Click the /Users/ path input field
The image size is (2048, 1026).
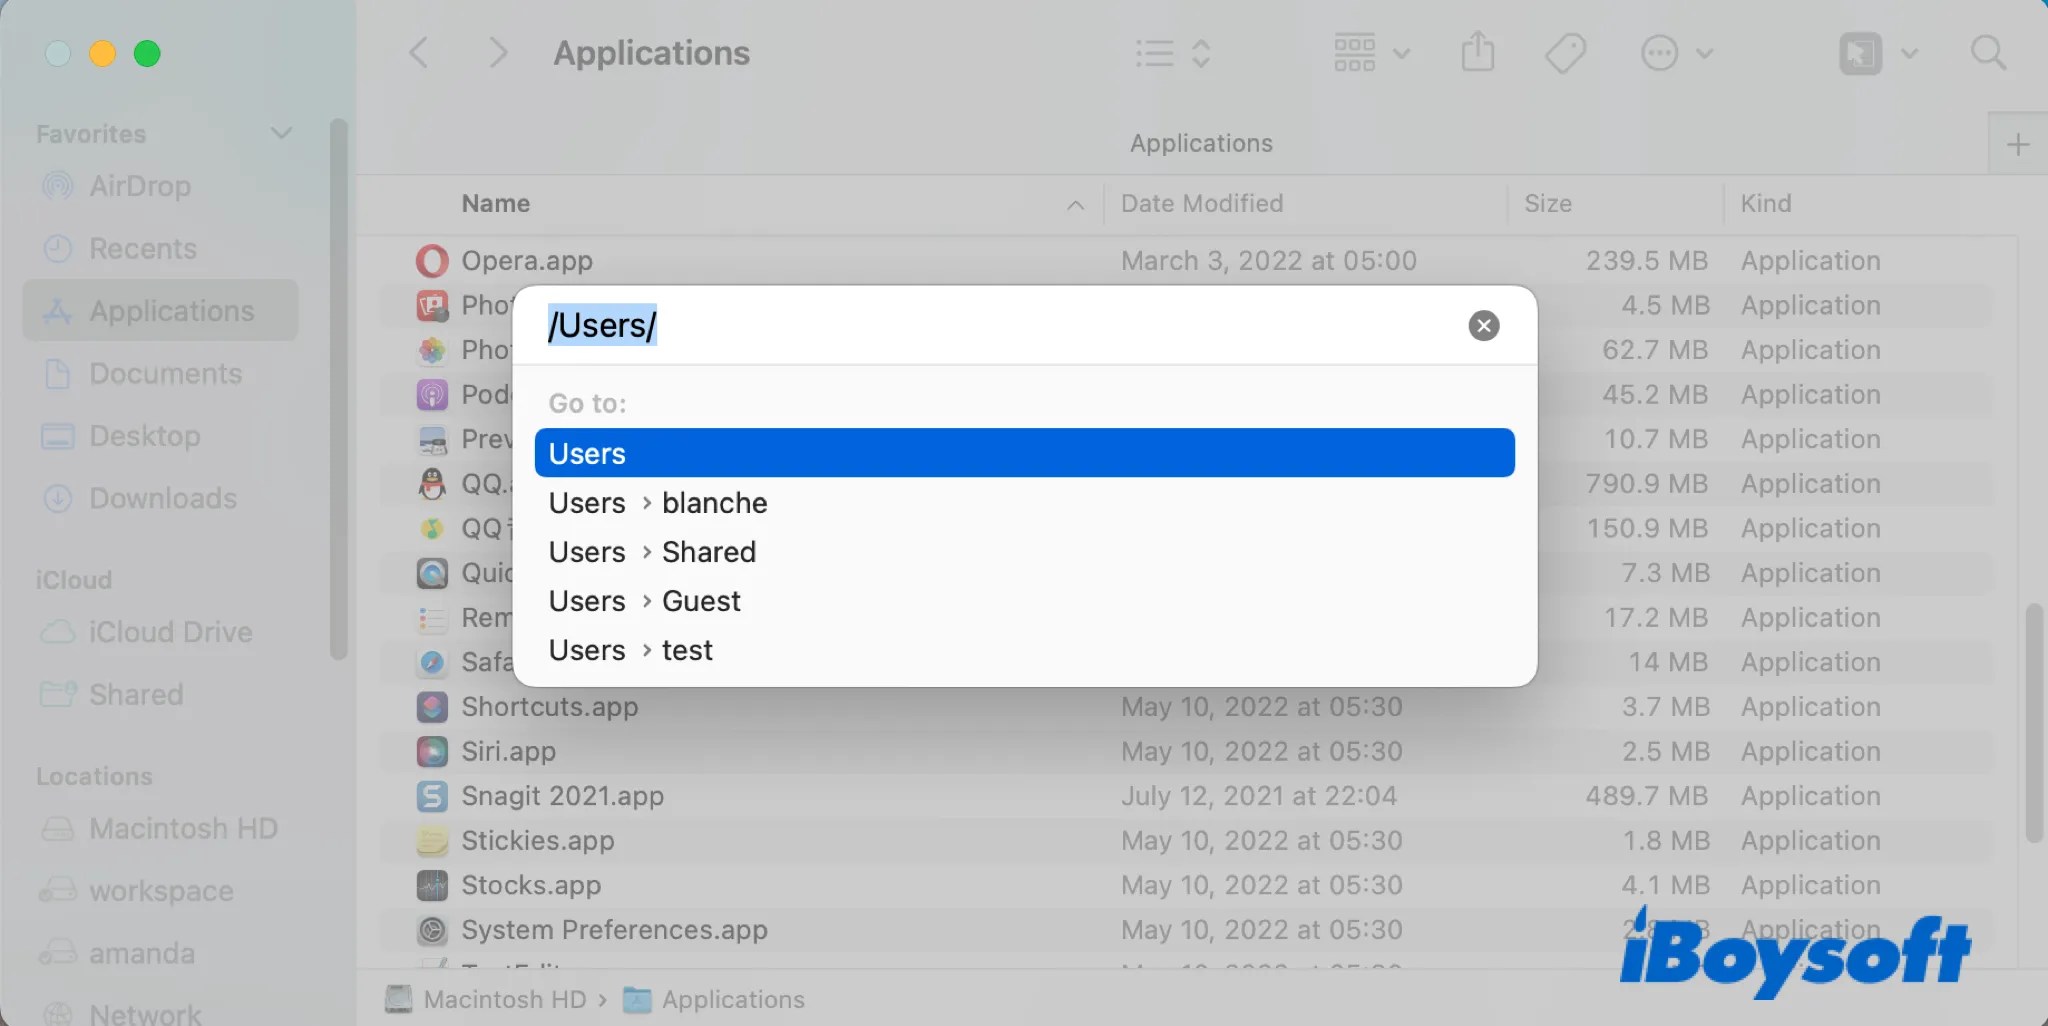pyautogui.click(x=1000, y=325)
